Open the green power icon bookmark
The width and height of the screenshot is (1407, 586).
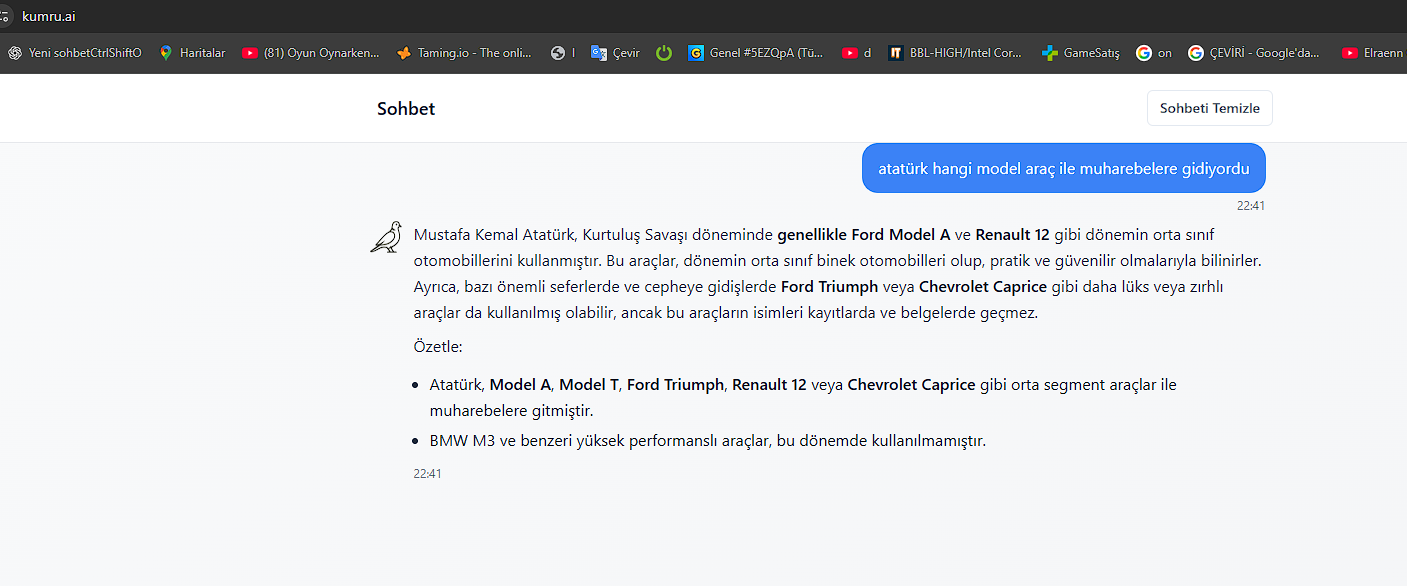click(x=664, y=53)
